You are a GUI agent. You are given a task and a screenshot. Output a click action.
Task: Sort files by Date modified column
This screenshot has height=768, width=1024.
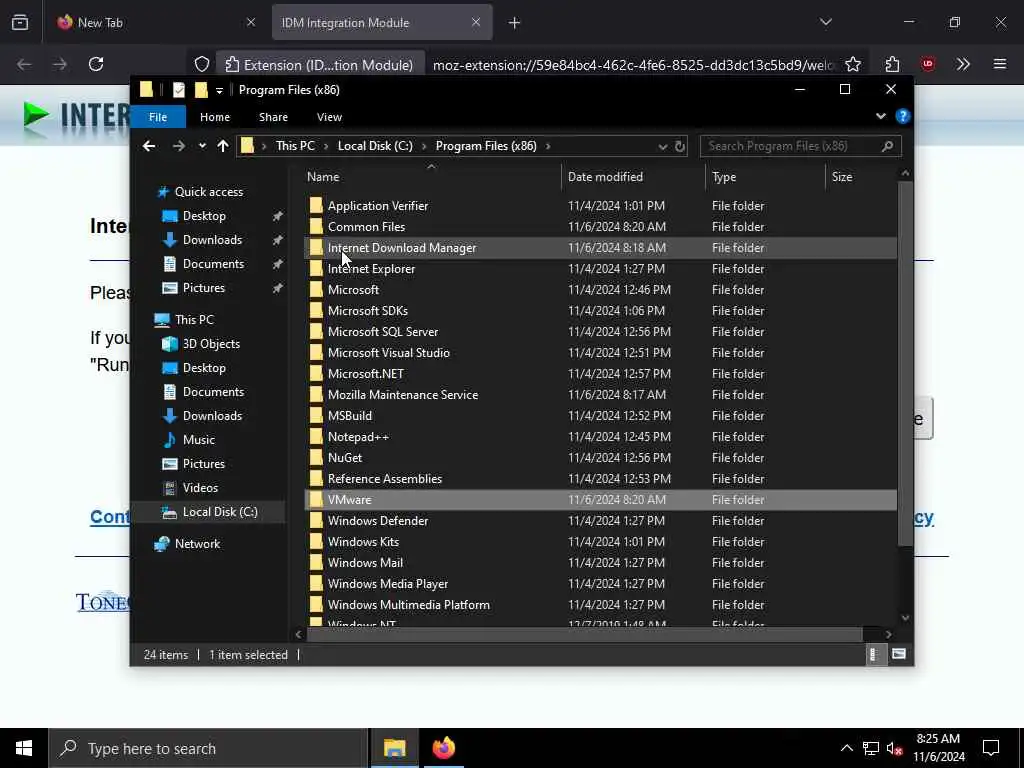click(632, 177)
